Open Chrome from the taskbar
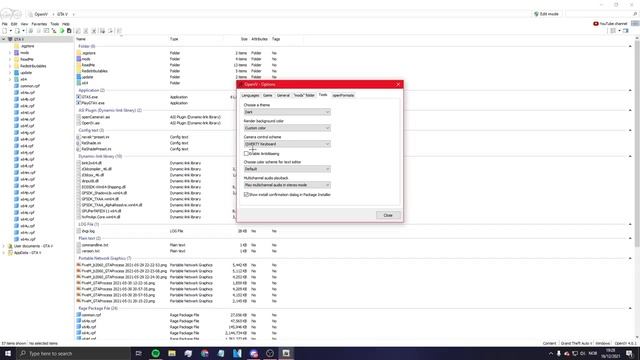The image size is (640, 360). [204, 353]
